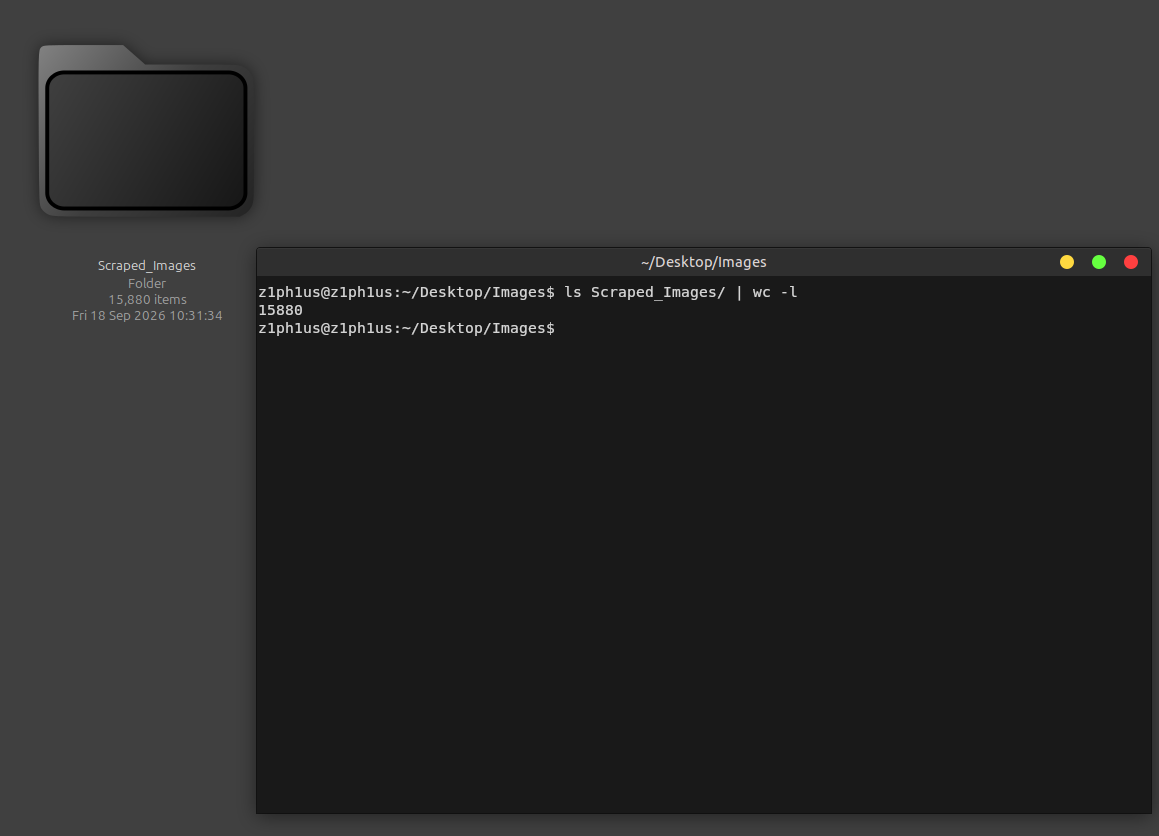Click the Fri 18 Sep 2026 date text
1159x836 pixels.
click(146, 316)
